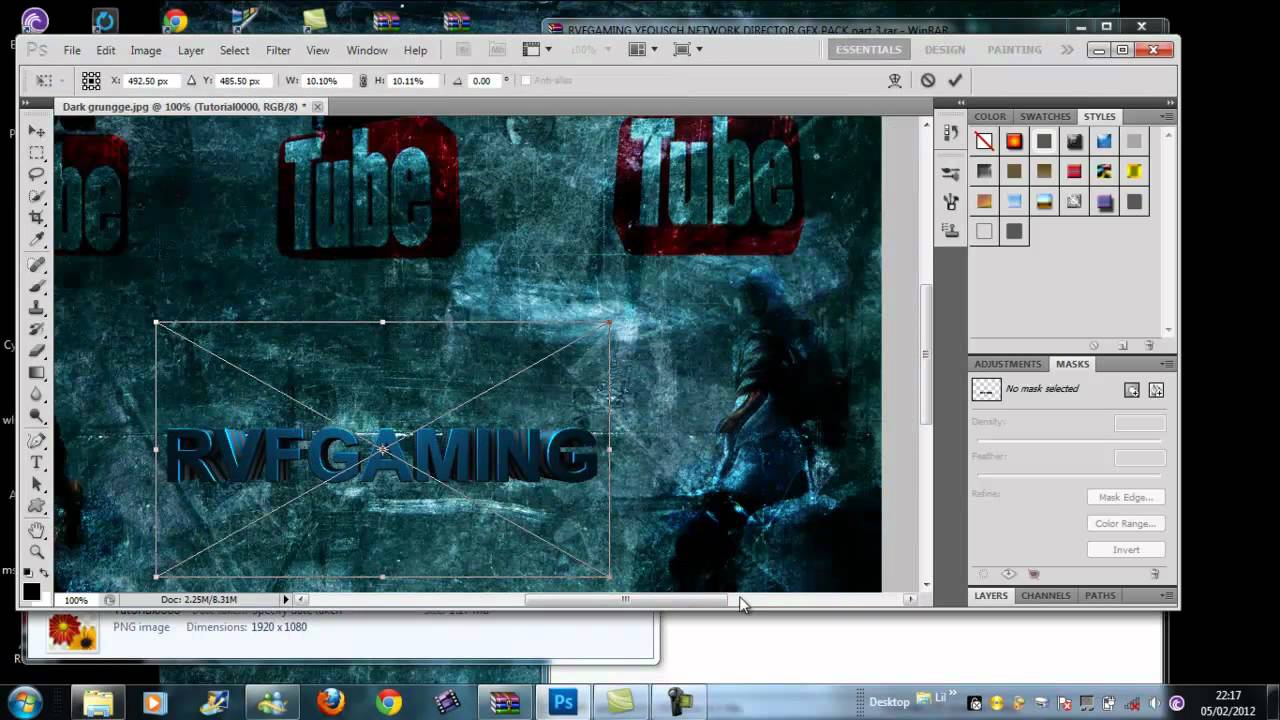The height and width of the screenshot is (720, 1280).
Task: Select the Rectangular Marquee tool
Action: (37, 153)
